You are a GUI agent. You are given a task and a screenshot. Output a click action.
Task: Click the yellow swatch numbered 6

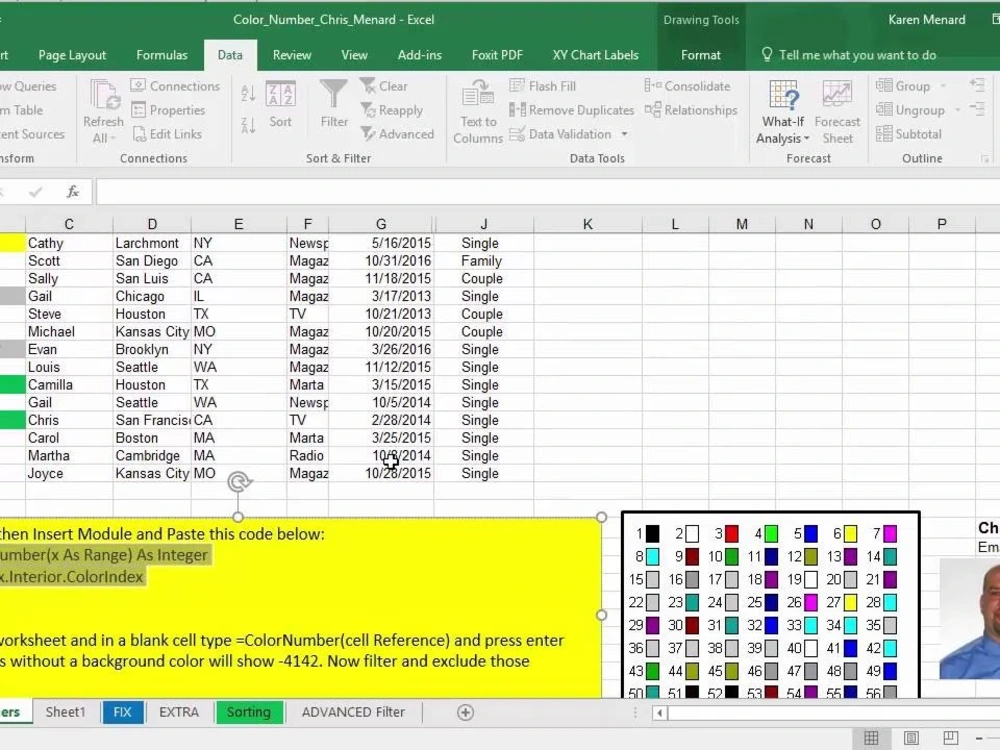click(x=850, y=533)
